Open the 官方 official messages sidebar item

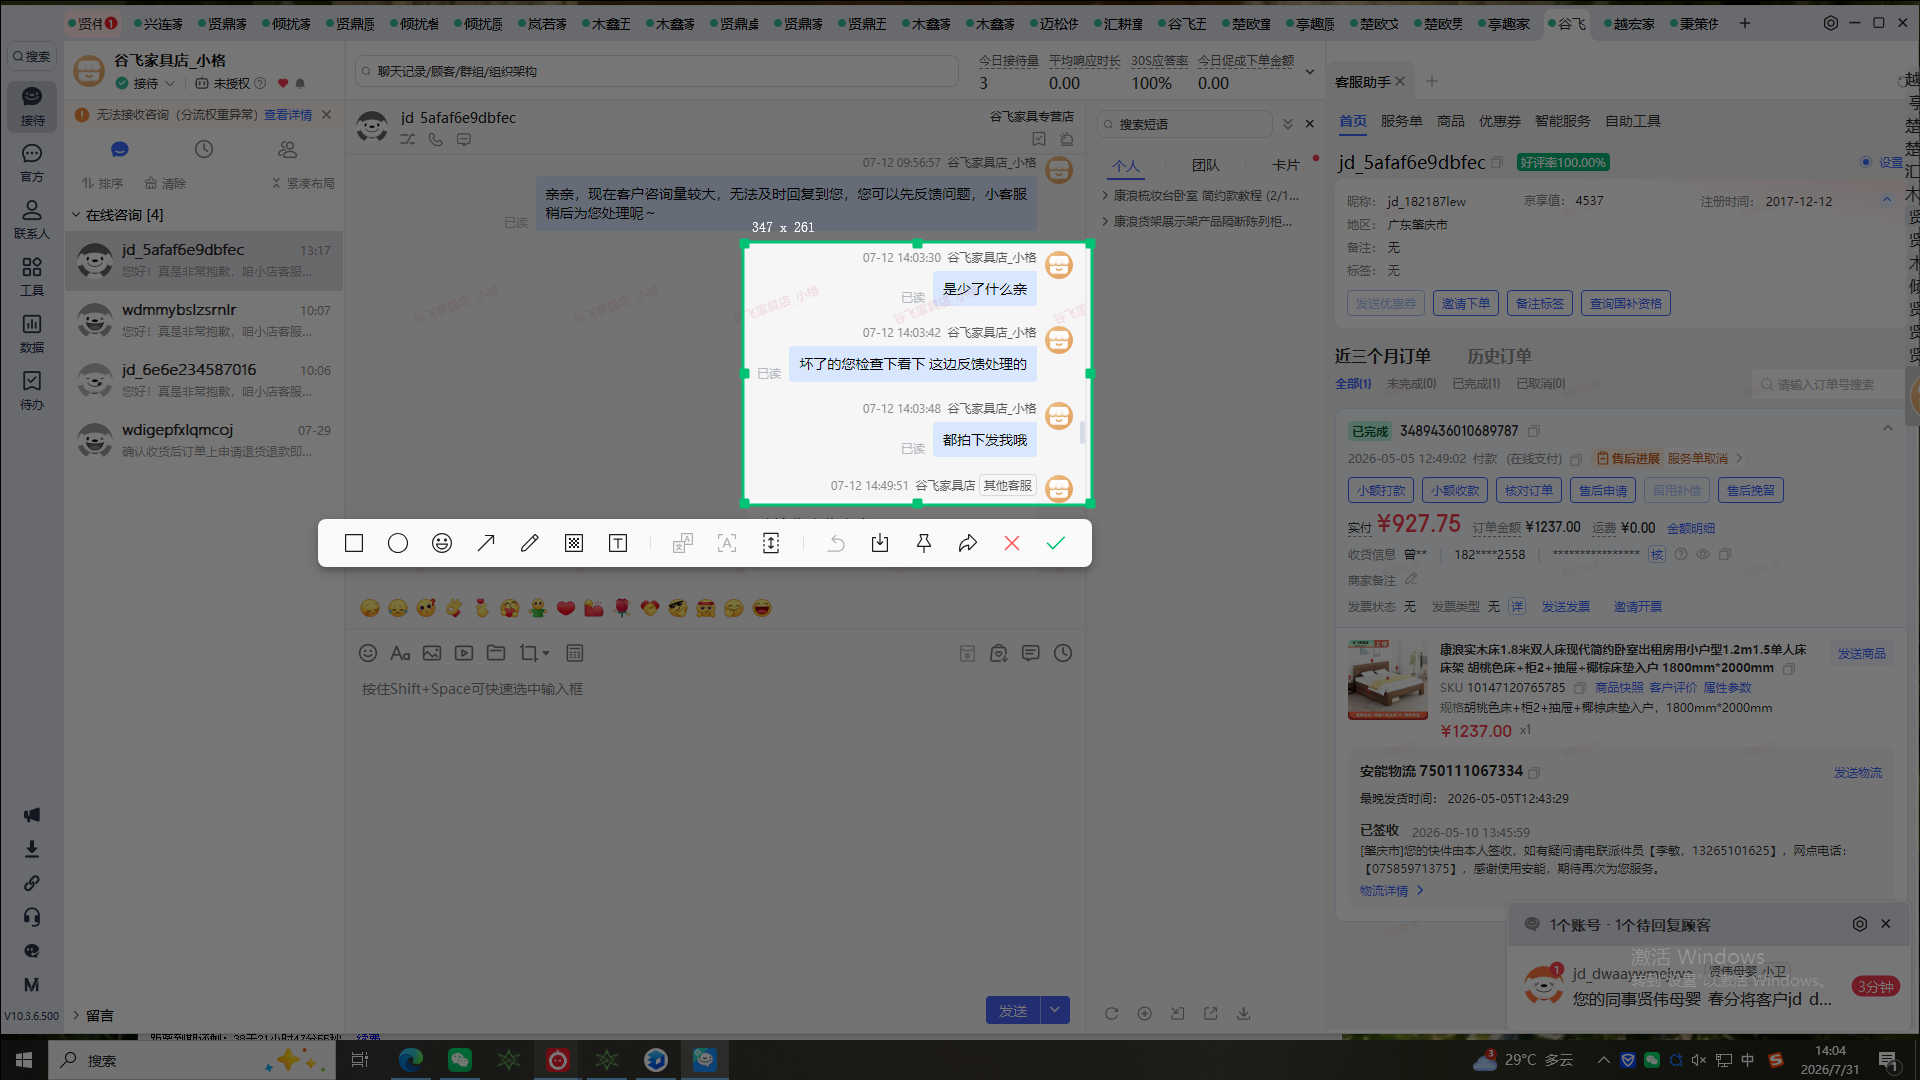(x=32, y=162)
